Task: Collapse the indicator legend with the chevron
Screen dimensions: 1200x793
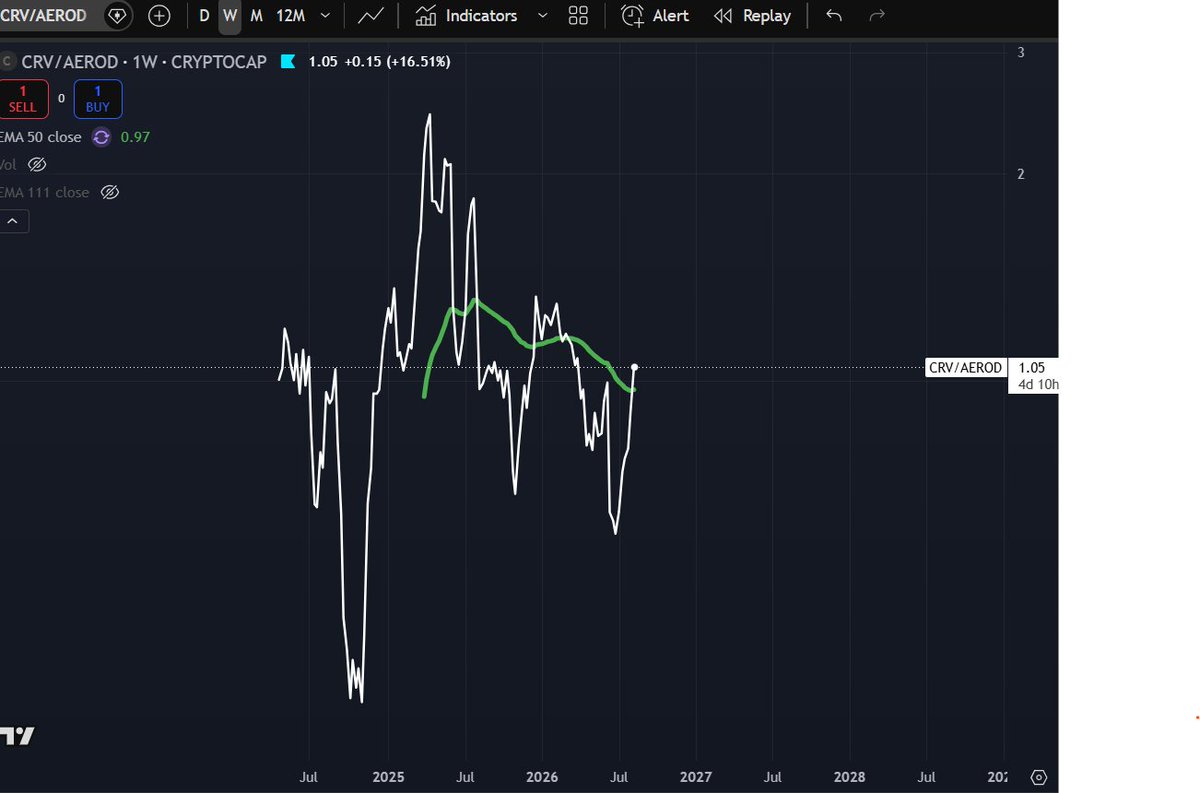Action: pos(14,221)
